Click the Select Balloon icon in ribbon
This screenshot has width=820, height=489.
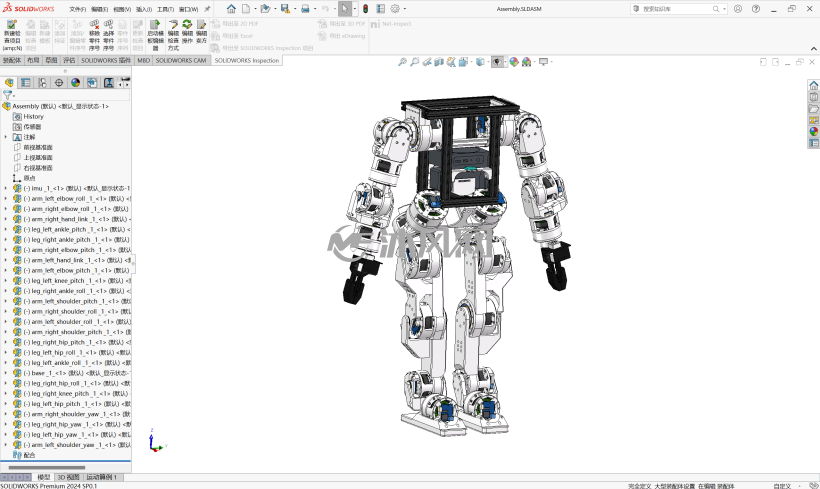tap(108, 25)
